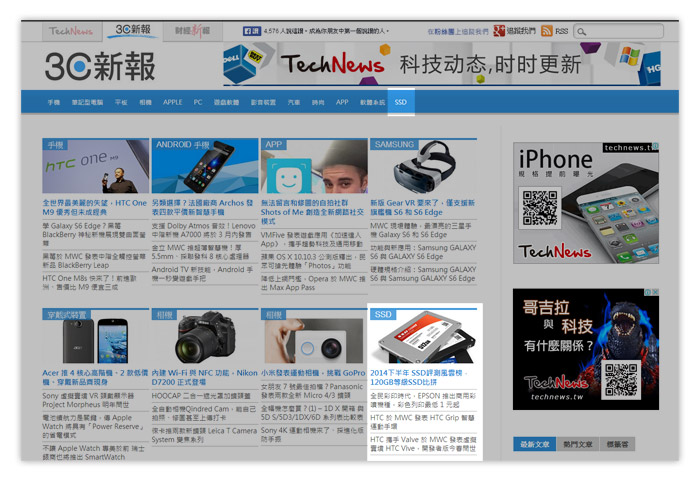Click the 穿戴式裝置 category label

(67, 315)
